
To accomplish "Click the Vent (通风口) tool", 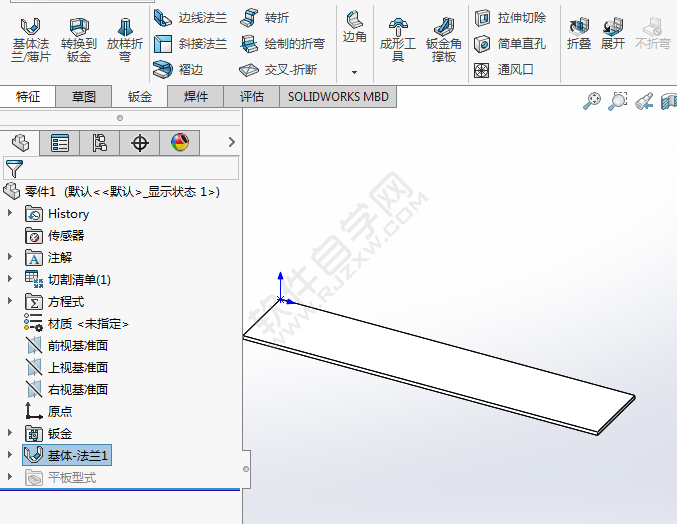I will click(x=504, y=69).
